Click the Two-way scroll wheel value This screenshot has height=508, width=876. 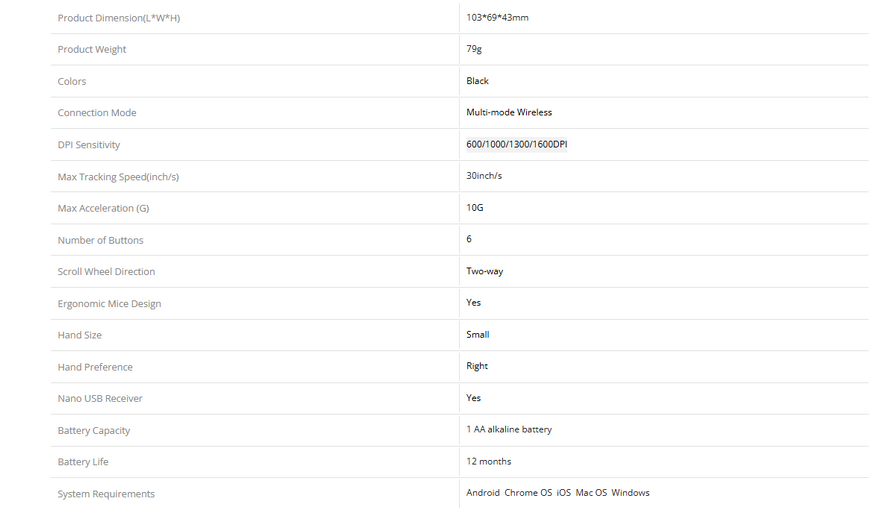(x=485, y=271)
